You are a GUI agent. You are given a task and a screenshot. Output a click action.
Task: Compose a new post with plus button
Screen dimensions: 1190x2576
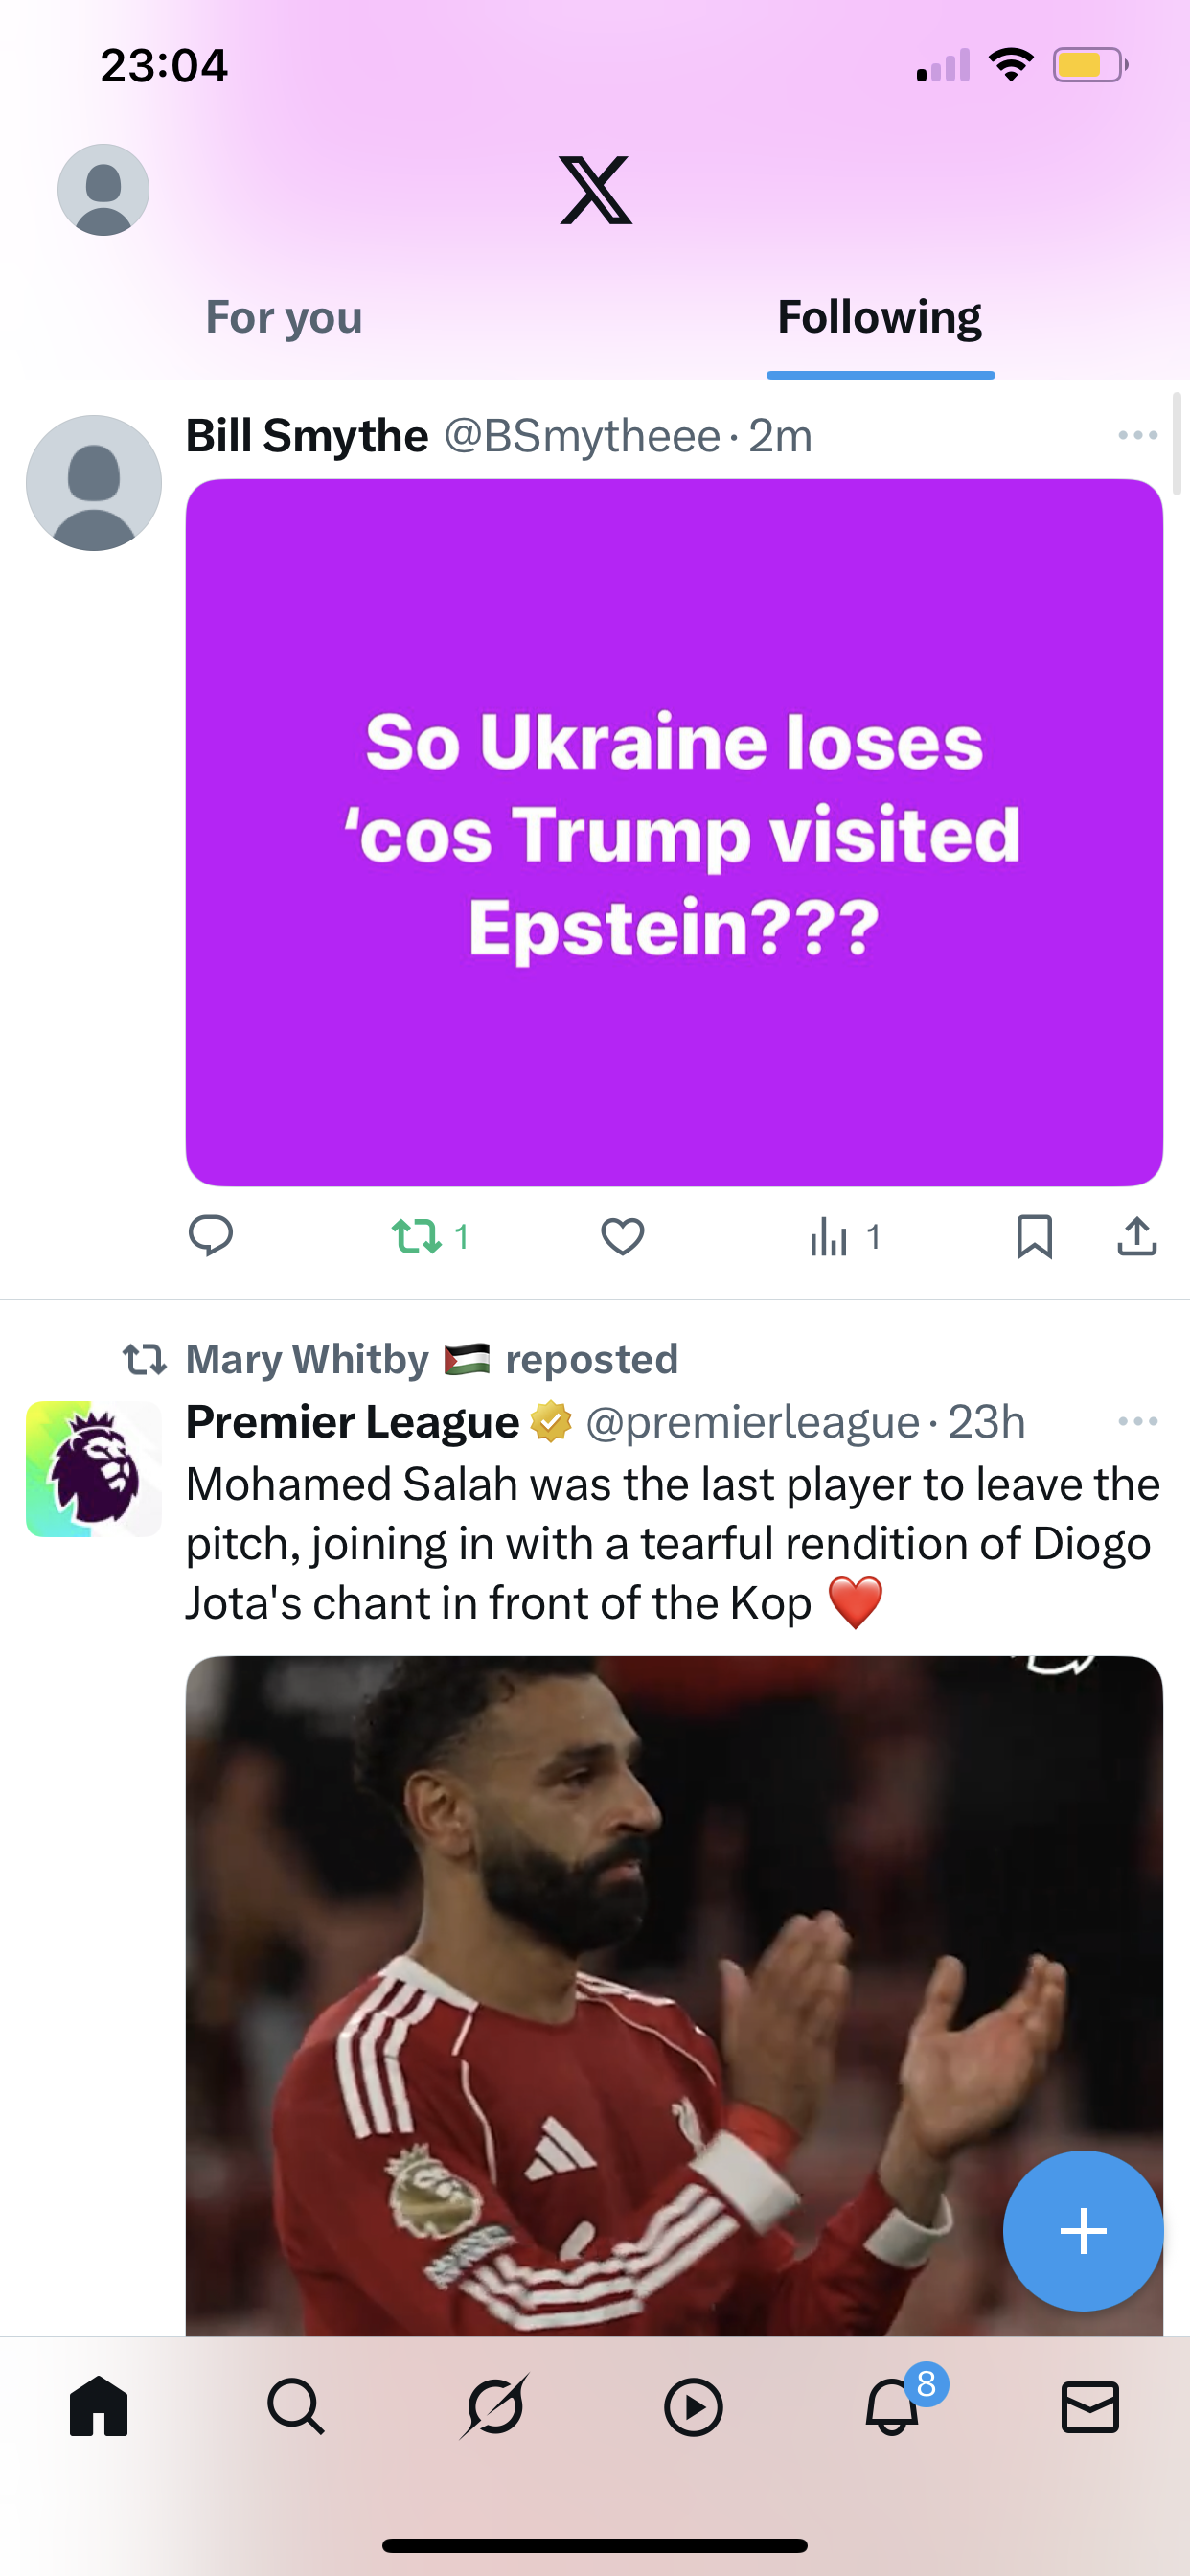1083,2231
